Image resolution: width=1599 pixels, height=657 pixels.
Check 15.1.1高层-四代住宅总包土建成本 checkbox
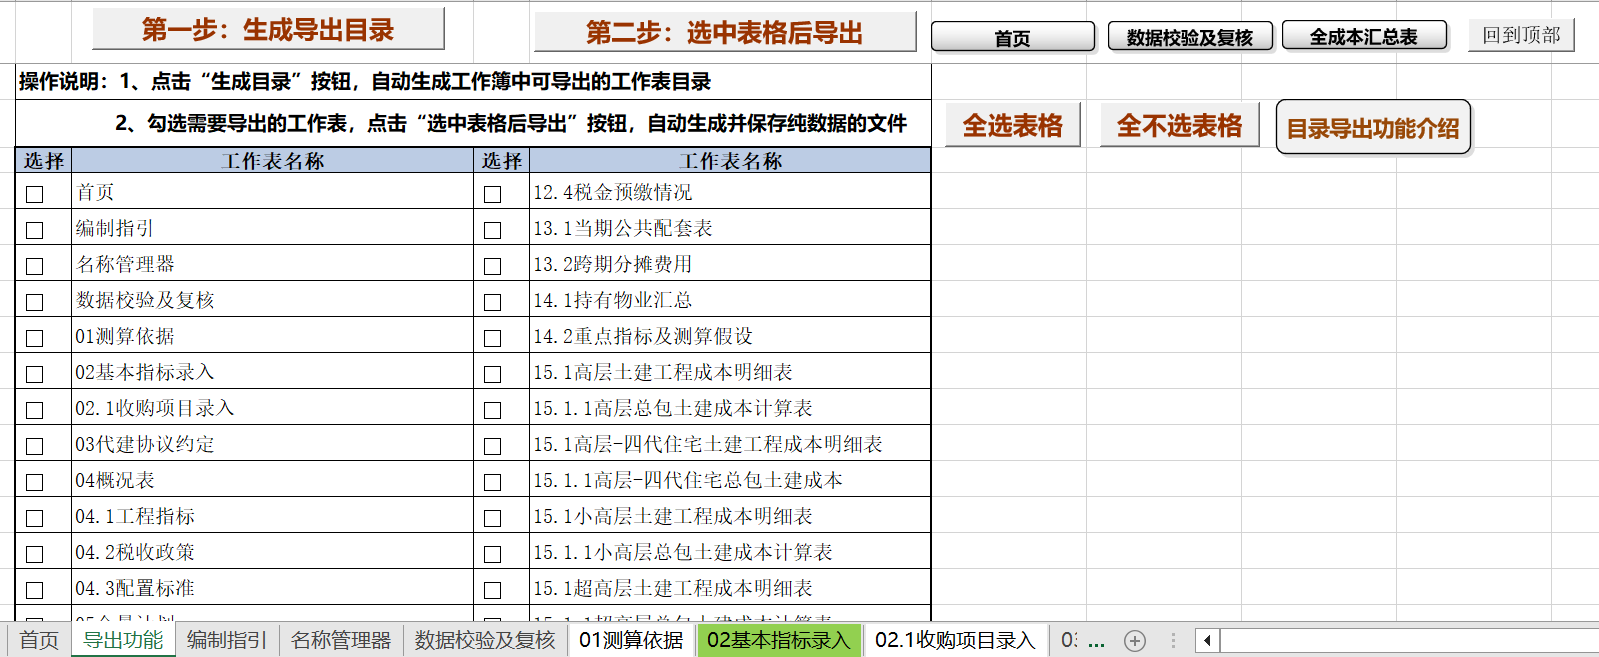tap(492, 482)
